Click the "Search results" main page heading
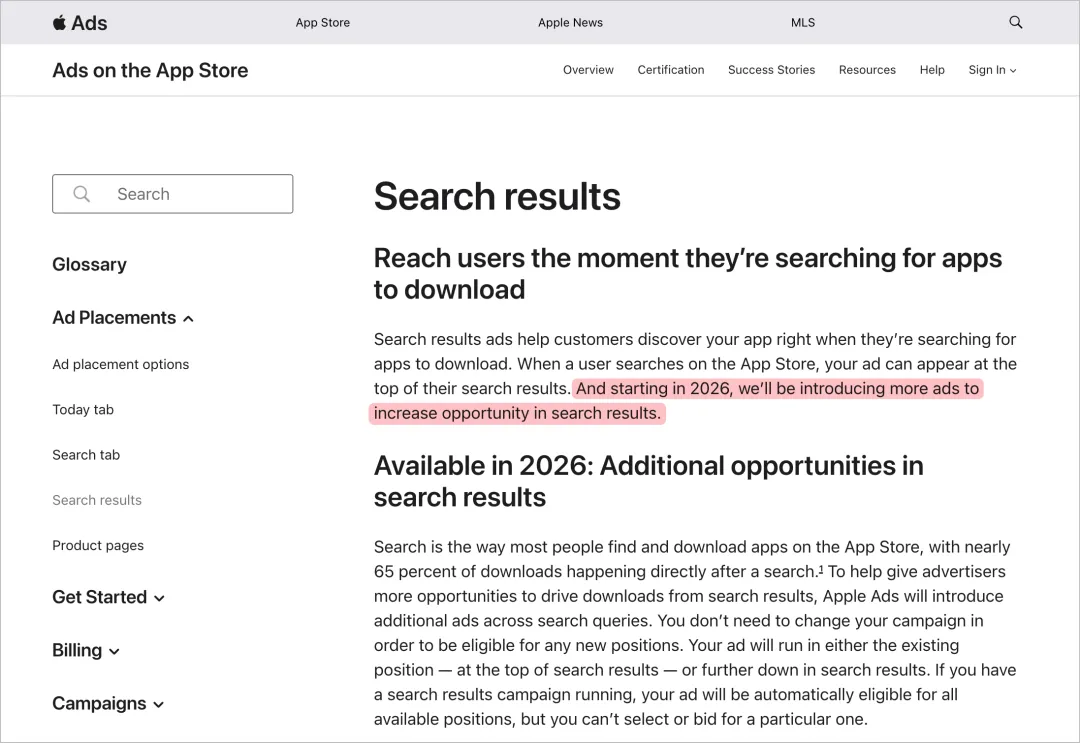This screenshot has width=1080, height=743. click(497, 197)
